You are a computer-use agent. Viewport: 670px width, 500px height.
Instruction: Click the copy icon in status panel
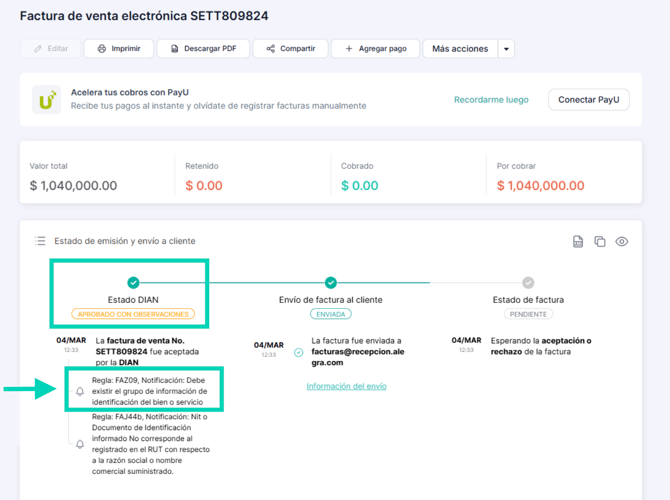pos(600,241)
